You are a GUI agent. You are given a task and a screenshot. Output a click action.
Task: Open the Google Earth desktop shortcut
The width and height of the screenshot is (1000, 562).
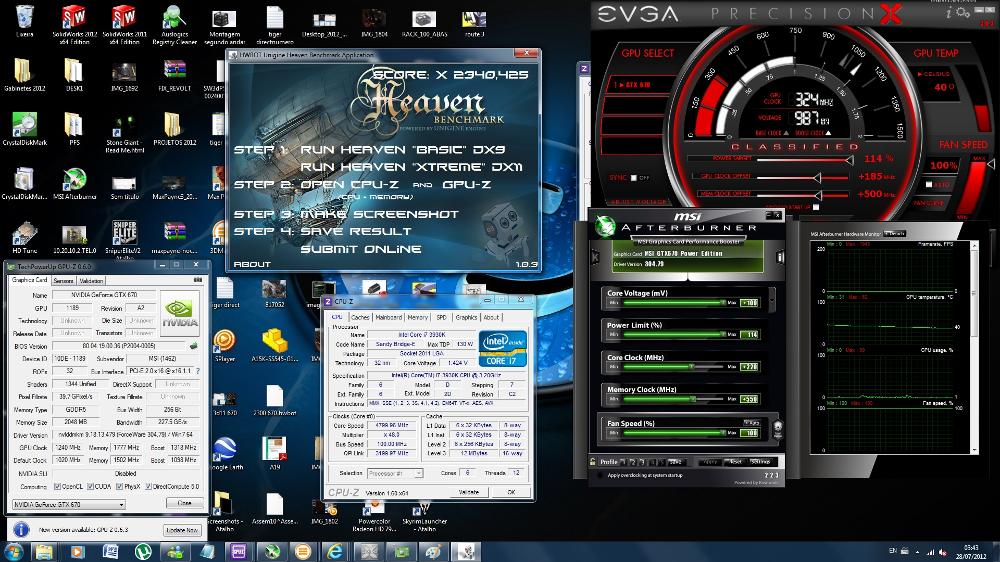(224, 454)
